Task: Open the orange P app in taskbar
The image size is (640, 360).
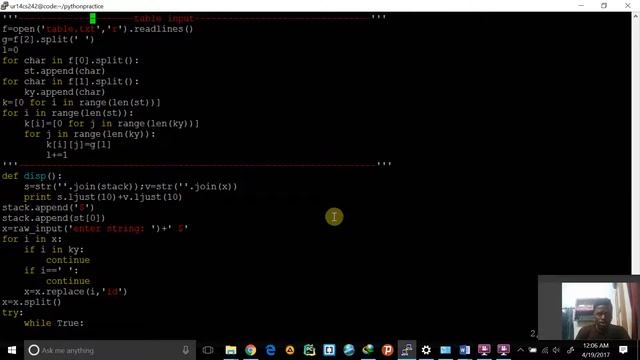Action: pyautogui.click(x=387, y=350)
